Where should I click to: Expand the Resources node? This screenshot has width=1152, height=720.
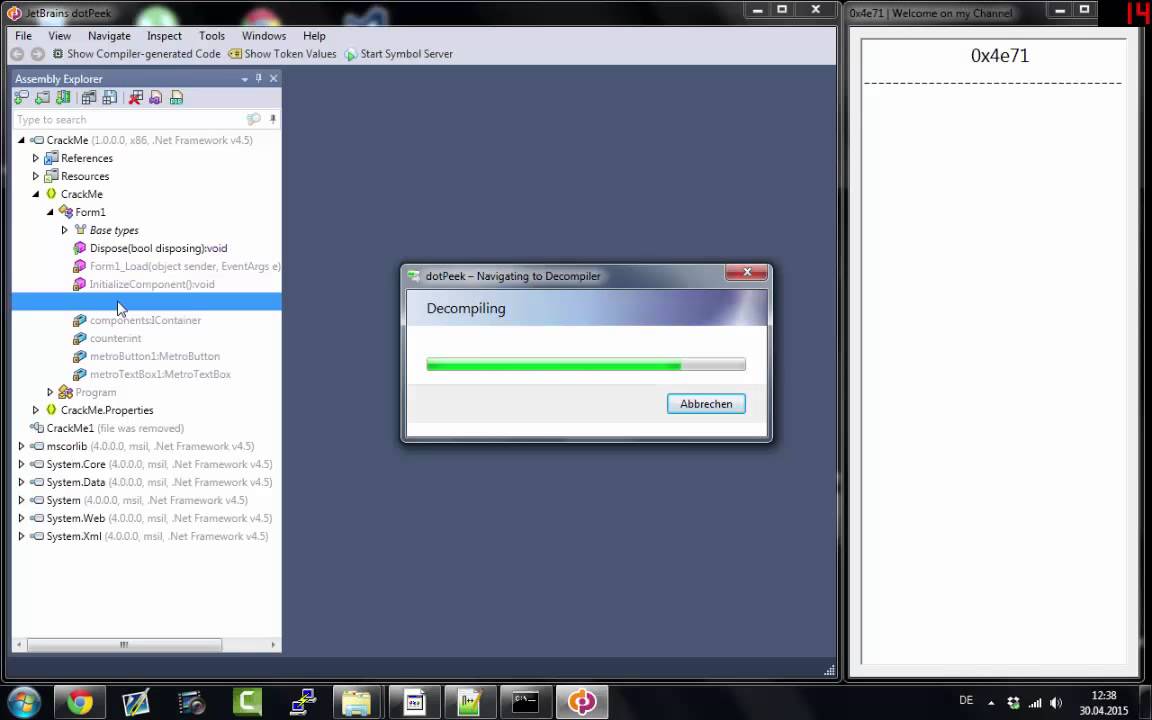pyautogui.click(x=35, y=176)
